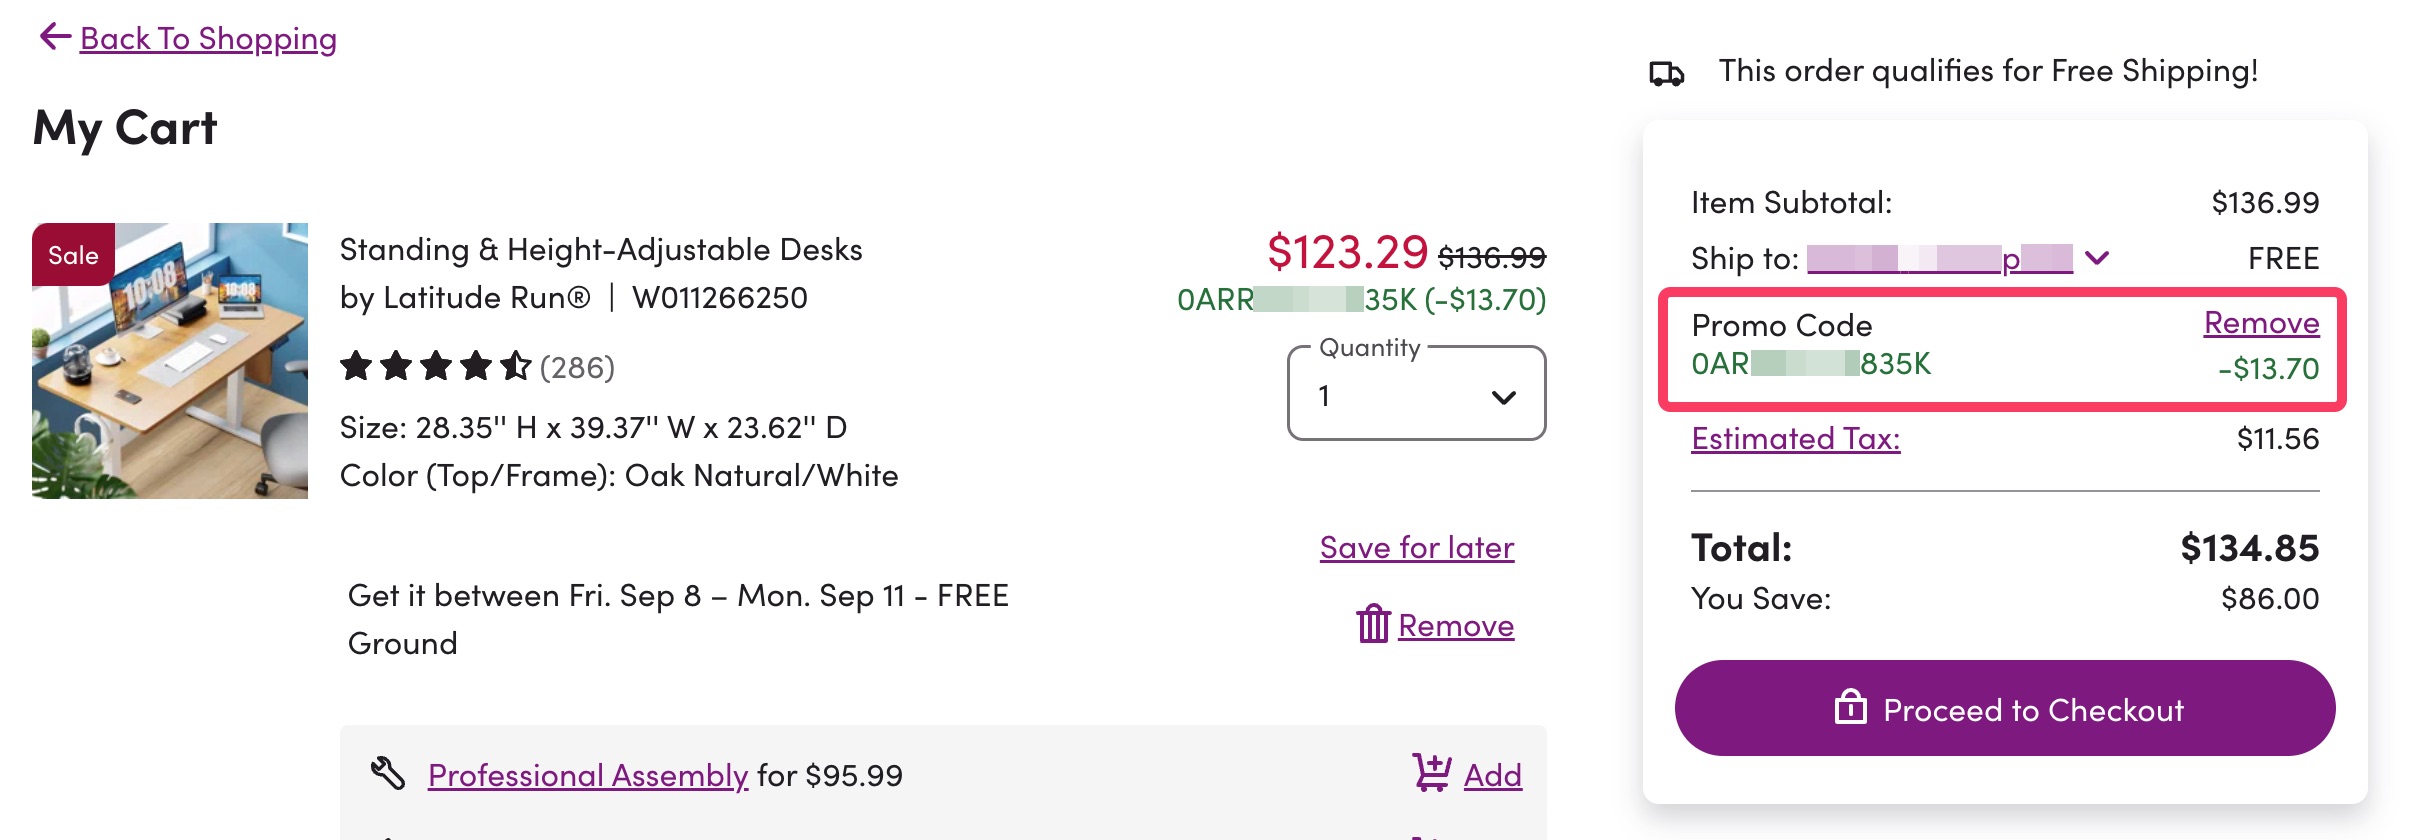Click the Remove link under the desk item
2412x840 pixels.
click(1454, 626)
